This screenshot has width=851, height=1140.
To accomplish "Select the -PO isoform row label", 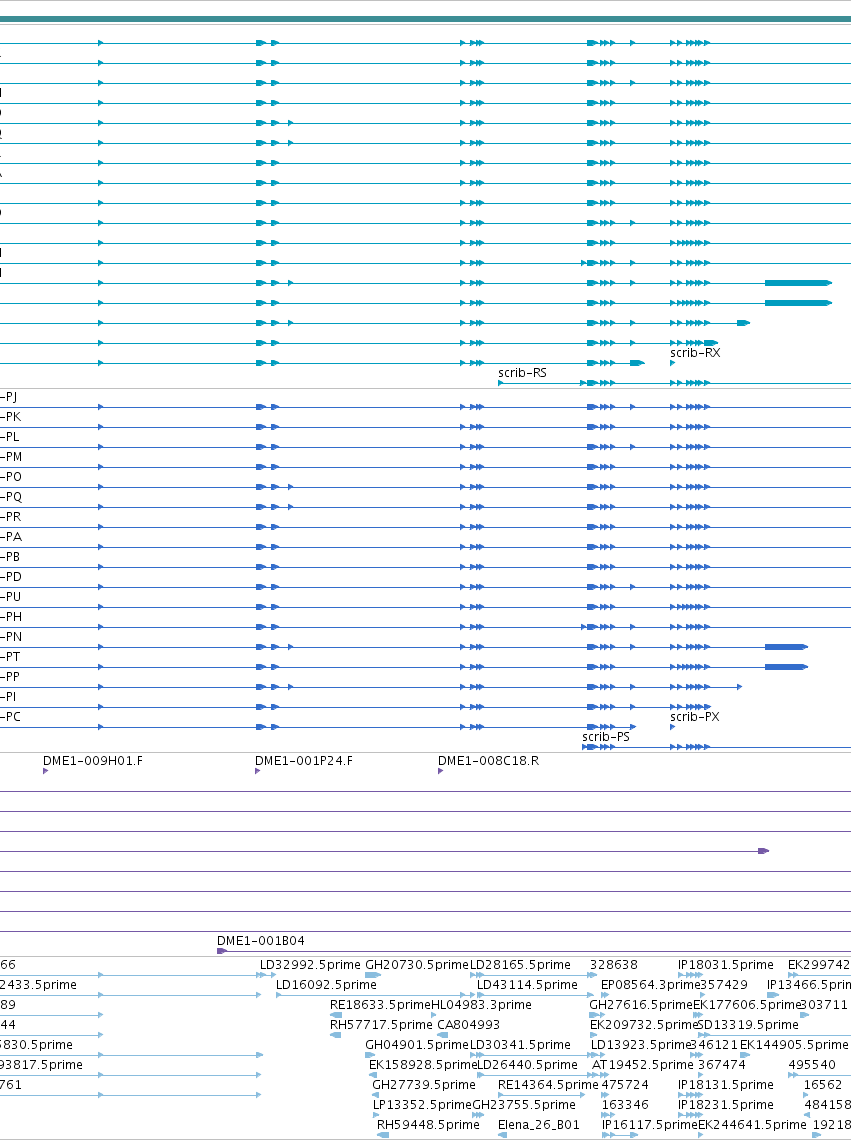I will point(11,477).
